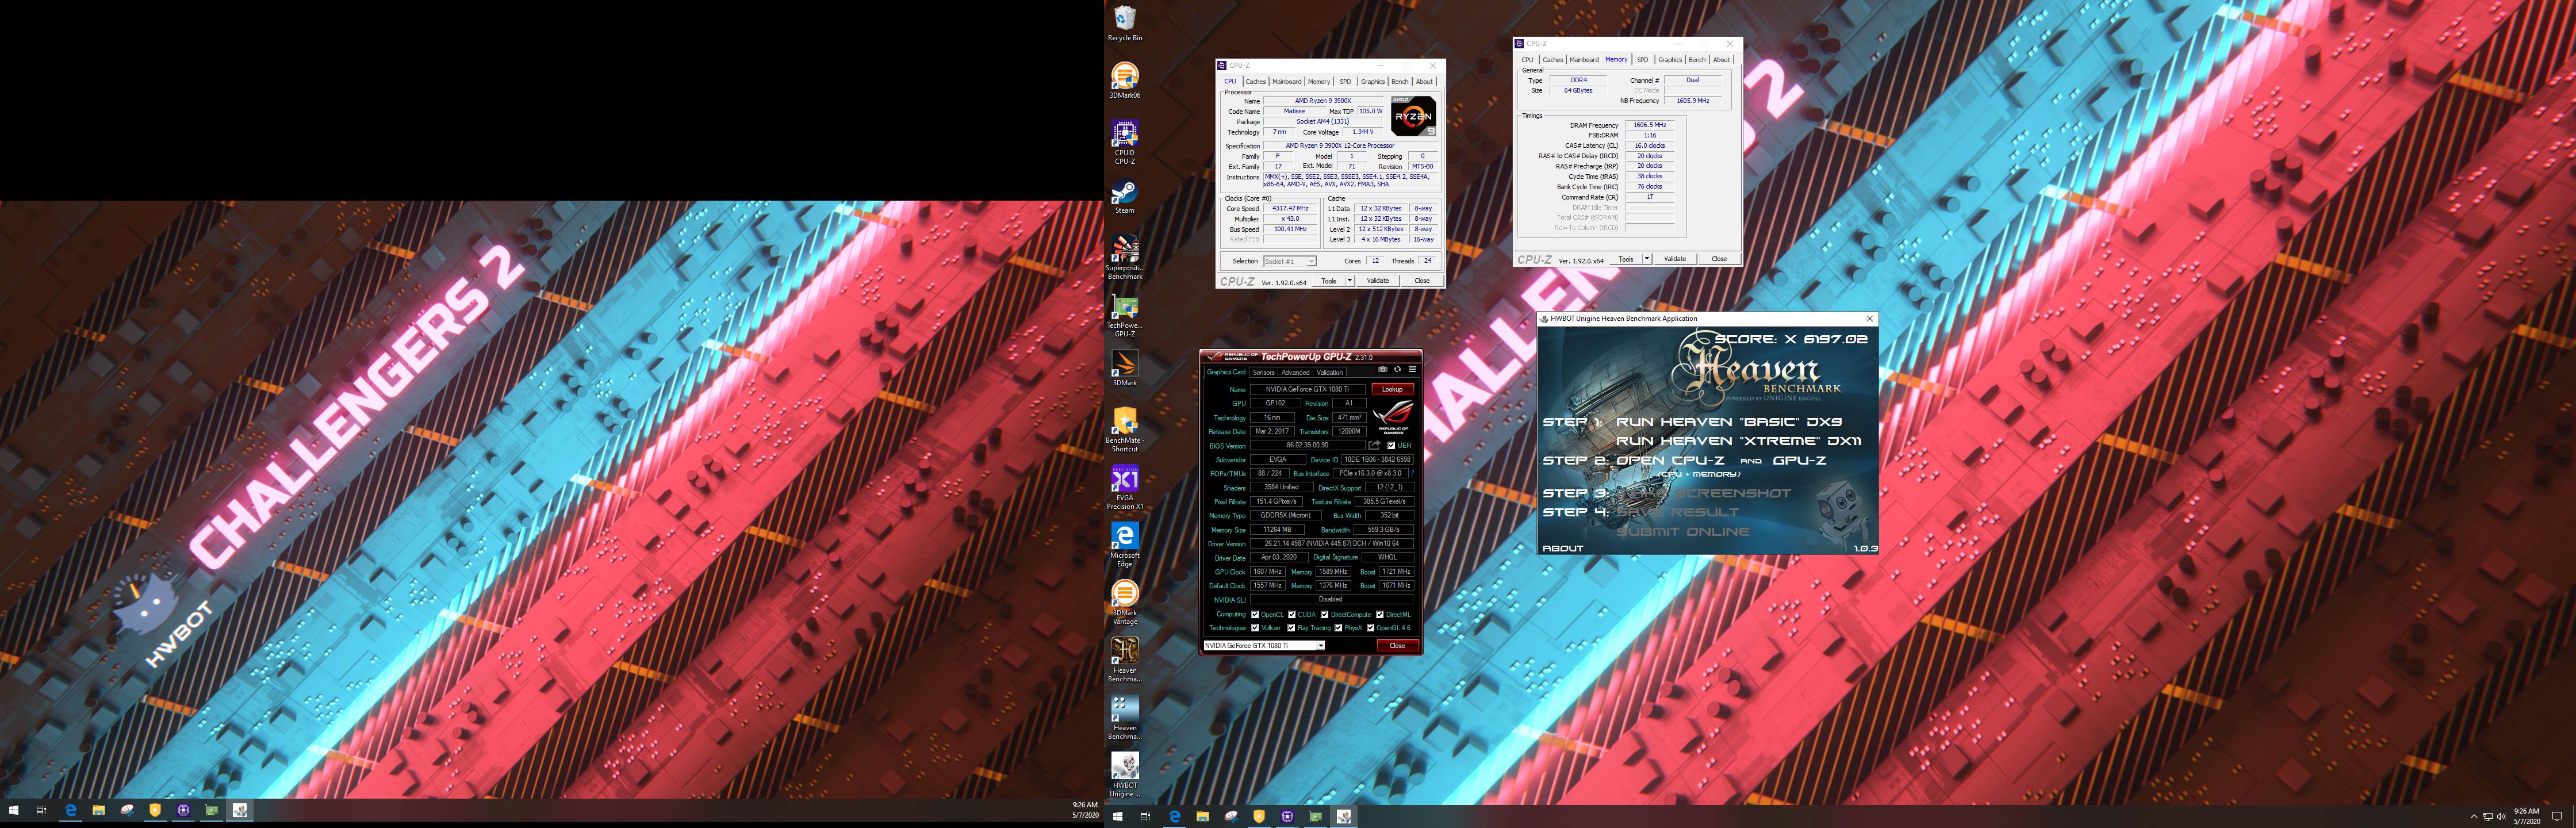Click the Bus Interface question mark in GPU-Z
The width and height of the screenshot is (2576, 828).
(x=1412, y=474)
